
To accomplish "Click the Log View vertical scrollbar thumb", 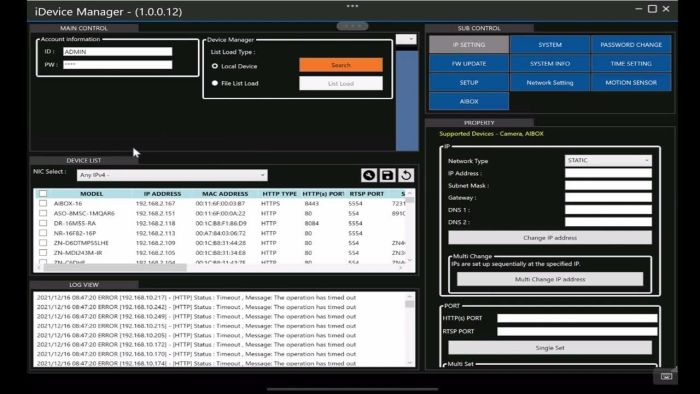I will click(409, 304).
